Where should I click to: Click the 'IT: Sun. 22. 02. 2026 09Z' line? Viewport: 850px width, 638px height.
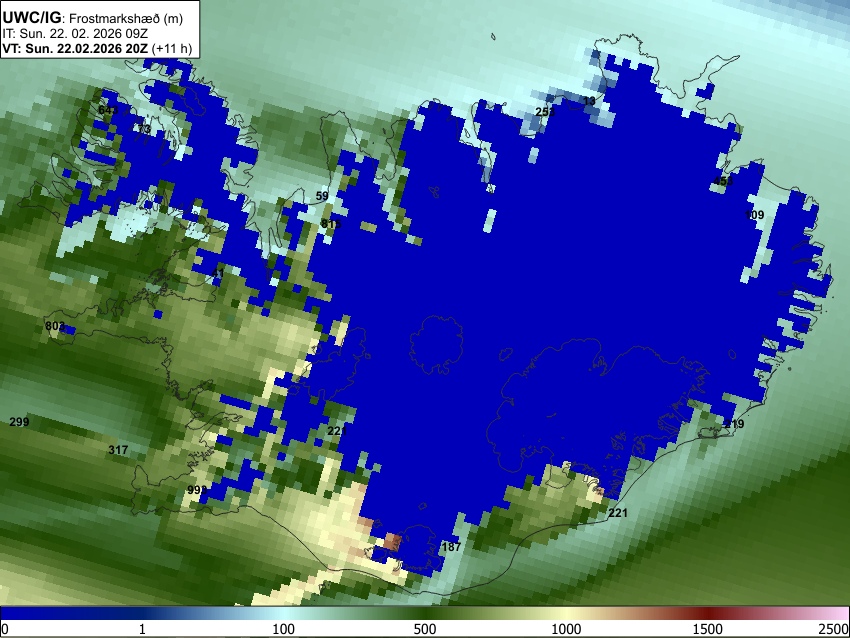pos(75,34)
